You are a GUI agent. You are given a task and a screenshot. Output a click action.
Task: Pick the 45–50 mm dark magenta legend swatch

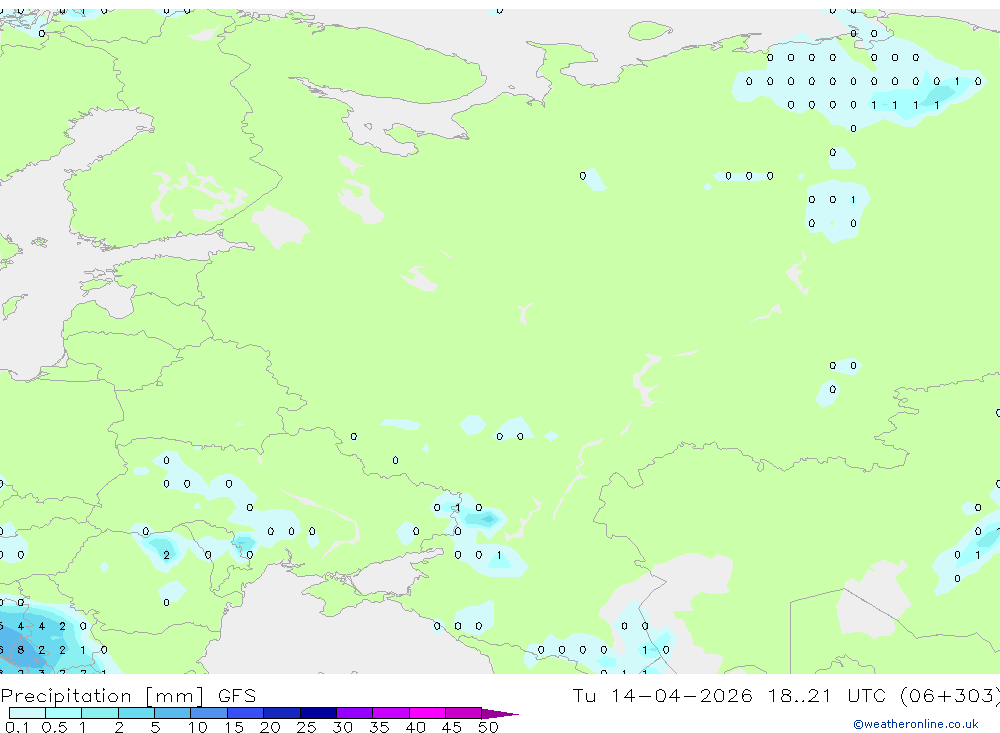point(464,713)
